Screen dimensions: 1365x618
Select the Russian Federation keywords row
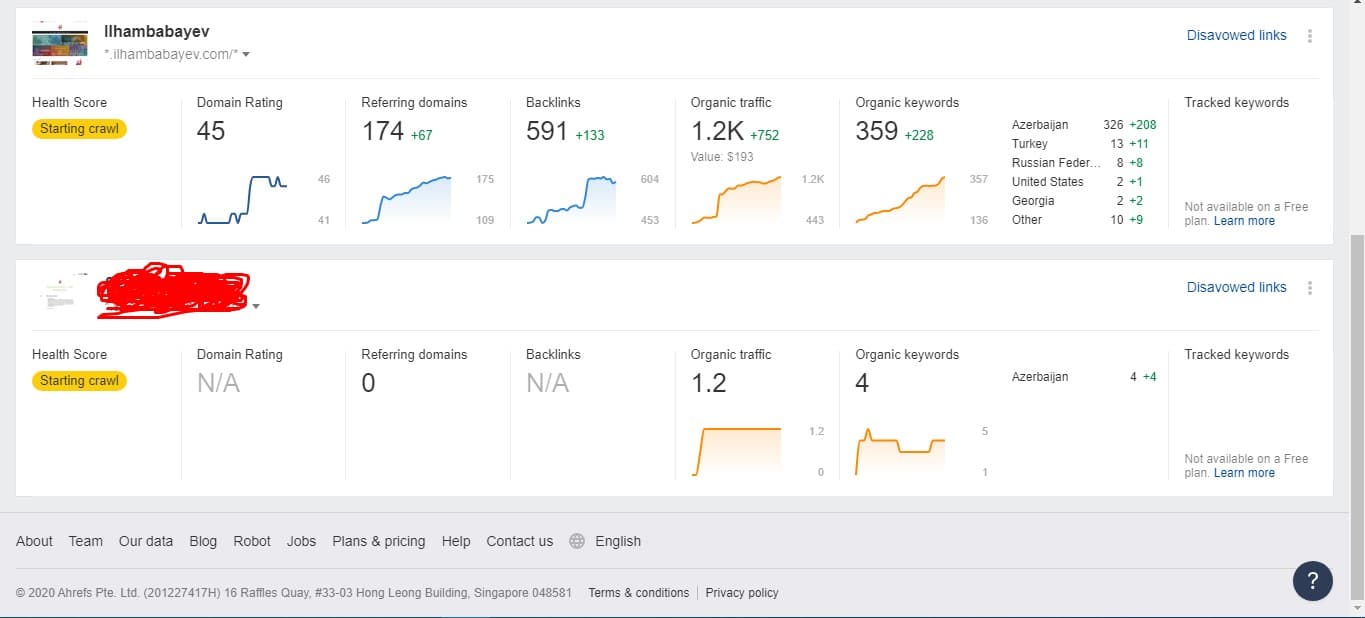pos(1084,163)
